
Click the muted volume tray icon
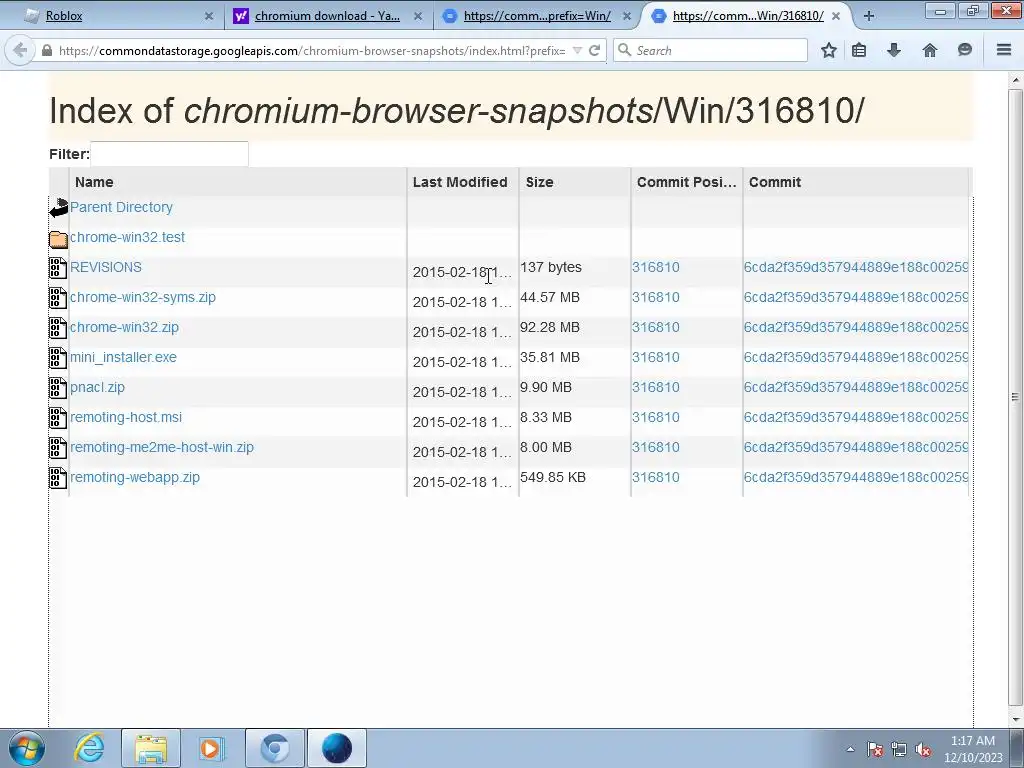point(923,750)
